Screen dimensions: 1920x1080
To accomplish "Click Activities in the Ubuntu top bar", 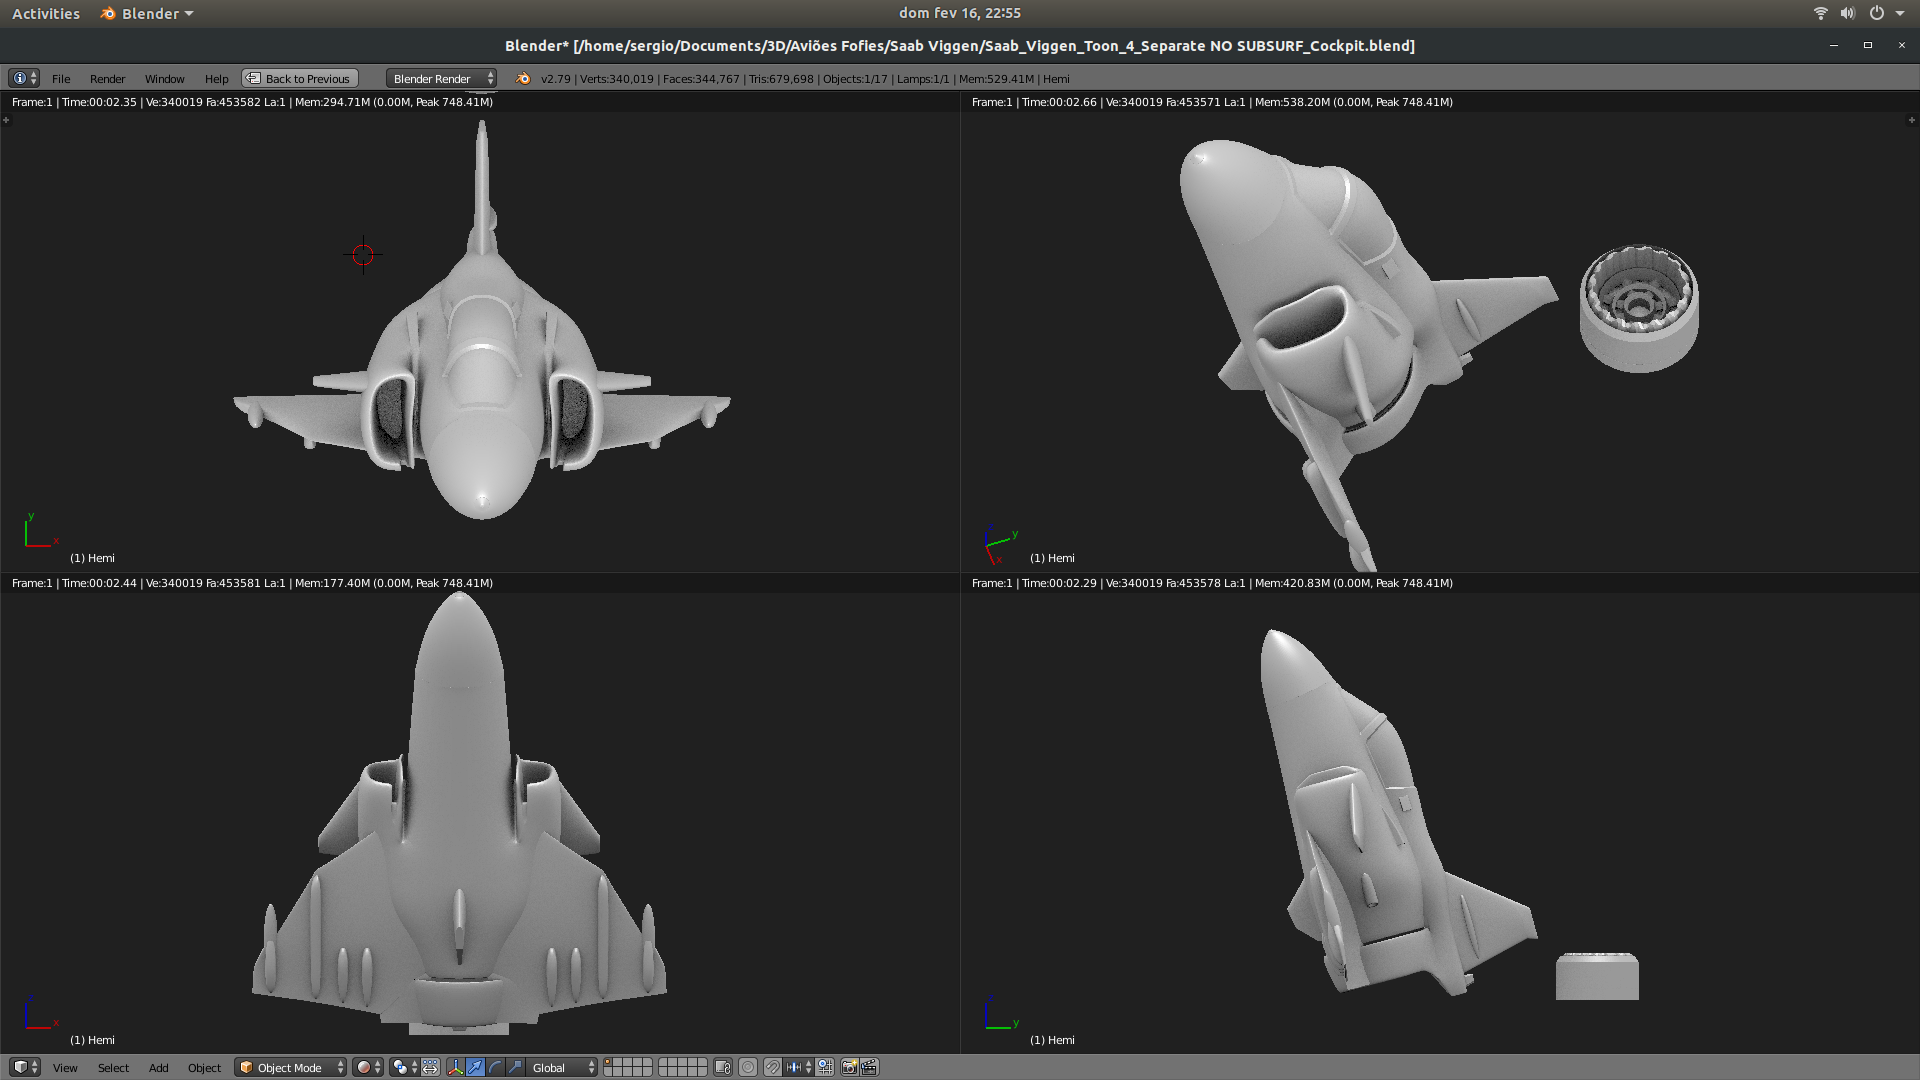I will [x=45, y=13].
